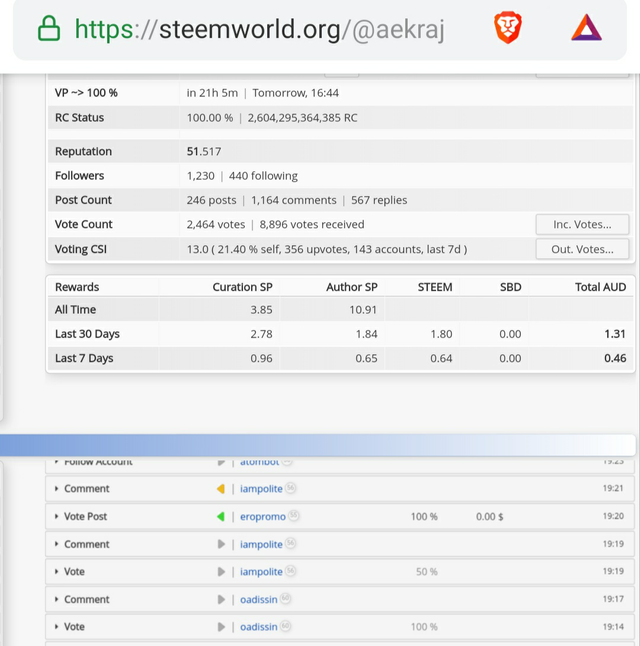Select Last 7 Days curation value 0.96
Screen dimensions: 640x646
point(261,358)
